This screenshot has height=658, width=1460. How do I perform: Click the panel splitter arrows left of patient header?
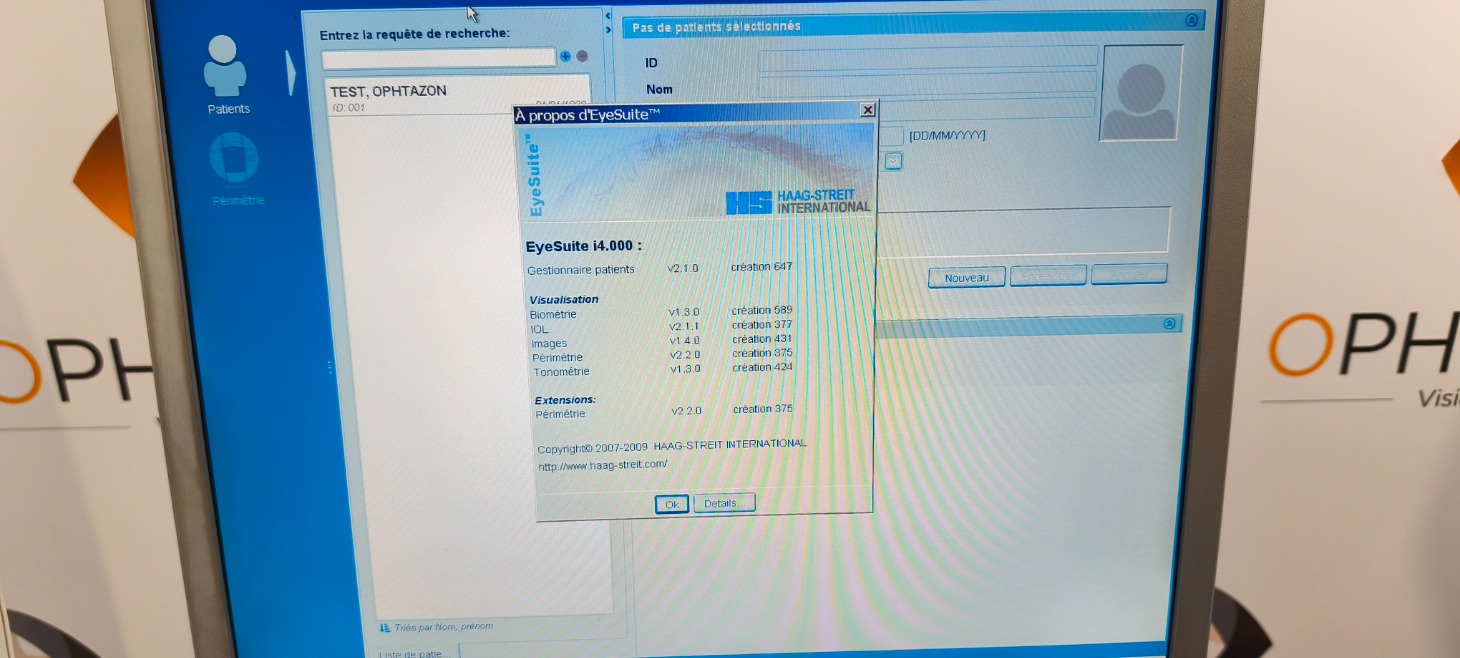pos(609,22)
